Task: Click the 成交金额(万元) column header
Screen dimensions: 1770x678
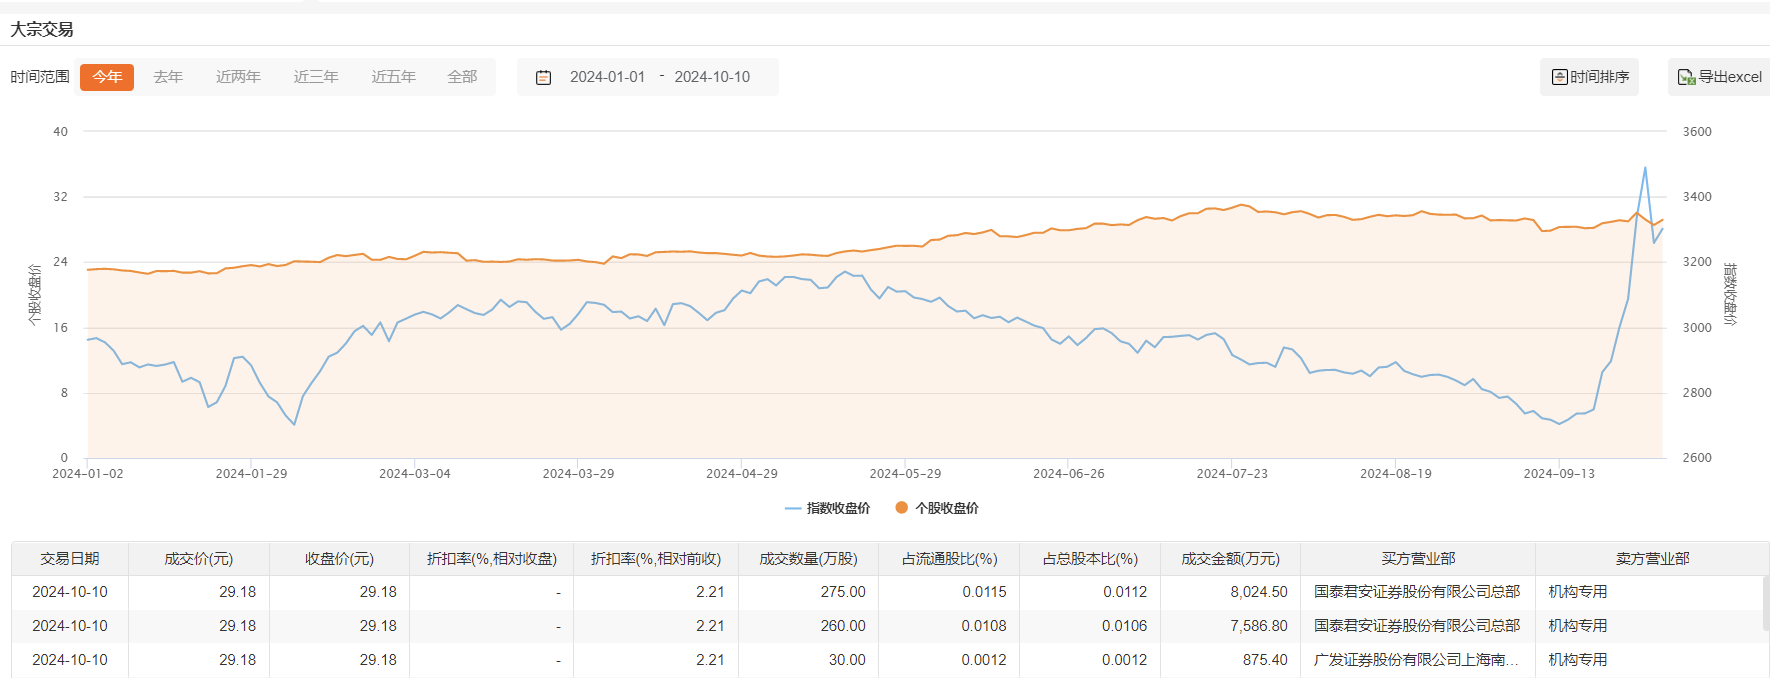Action: (x=1230, y=559)
